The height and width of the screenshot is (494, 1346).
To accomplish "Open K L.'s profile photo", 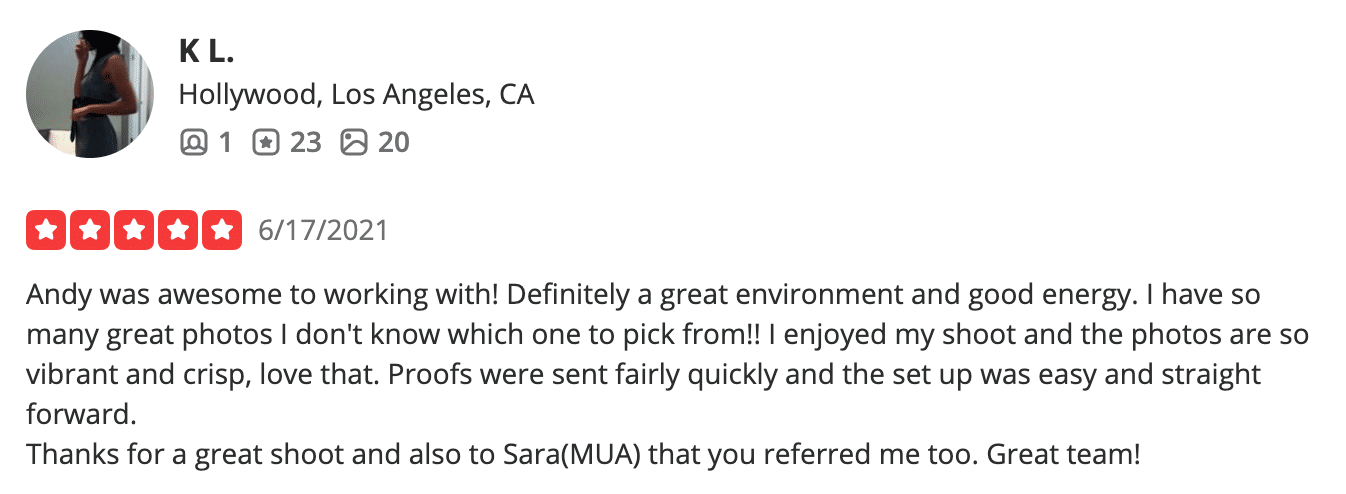I will coord(90,93).
